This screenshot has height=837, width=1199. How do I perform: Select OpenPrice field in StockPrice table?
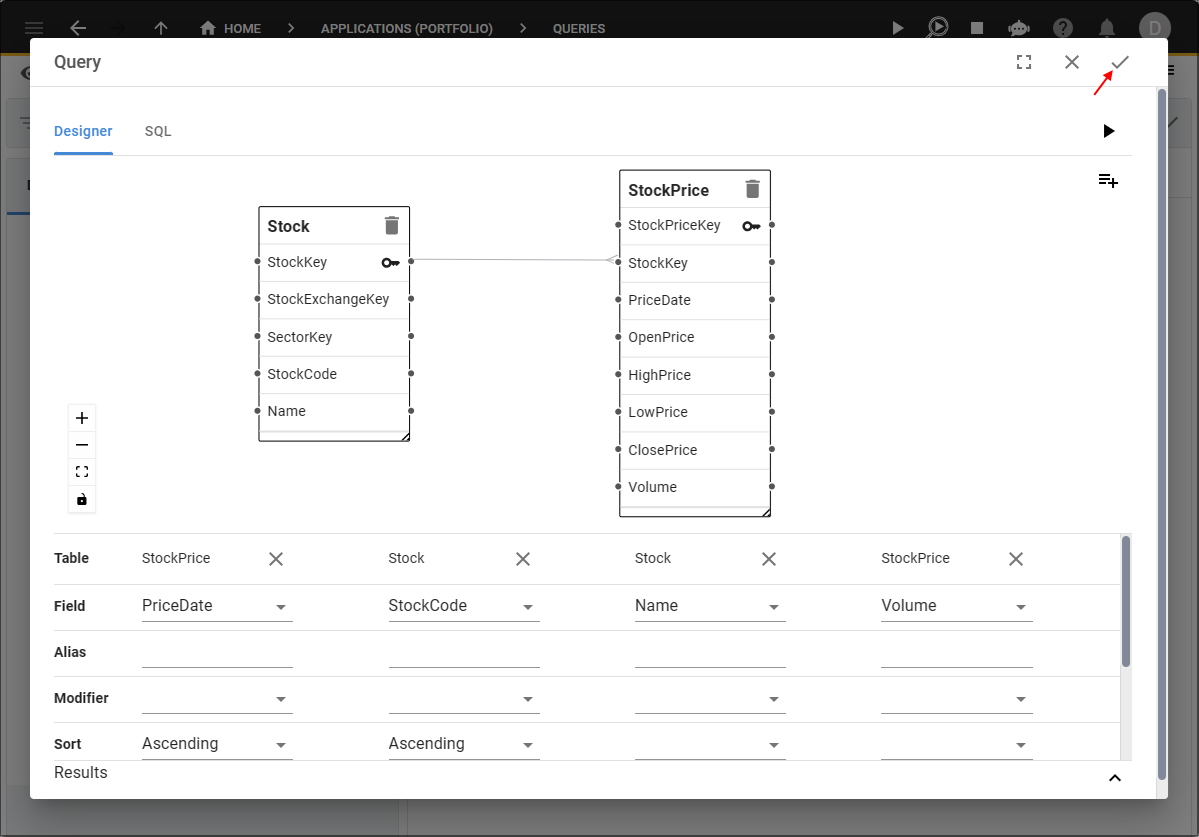[x=695, y=338]
